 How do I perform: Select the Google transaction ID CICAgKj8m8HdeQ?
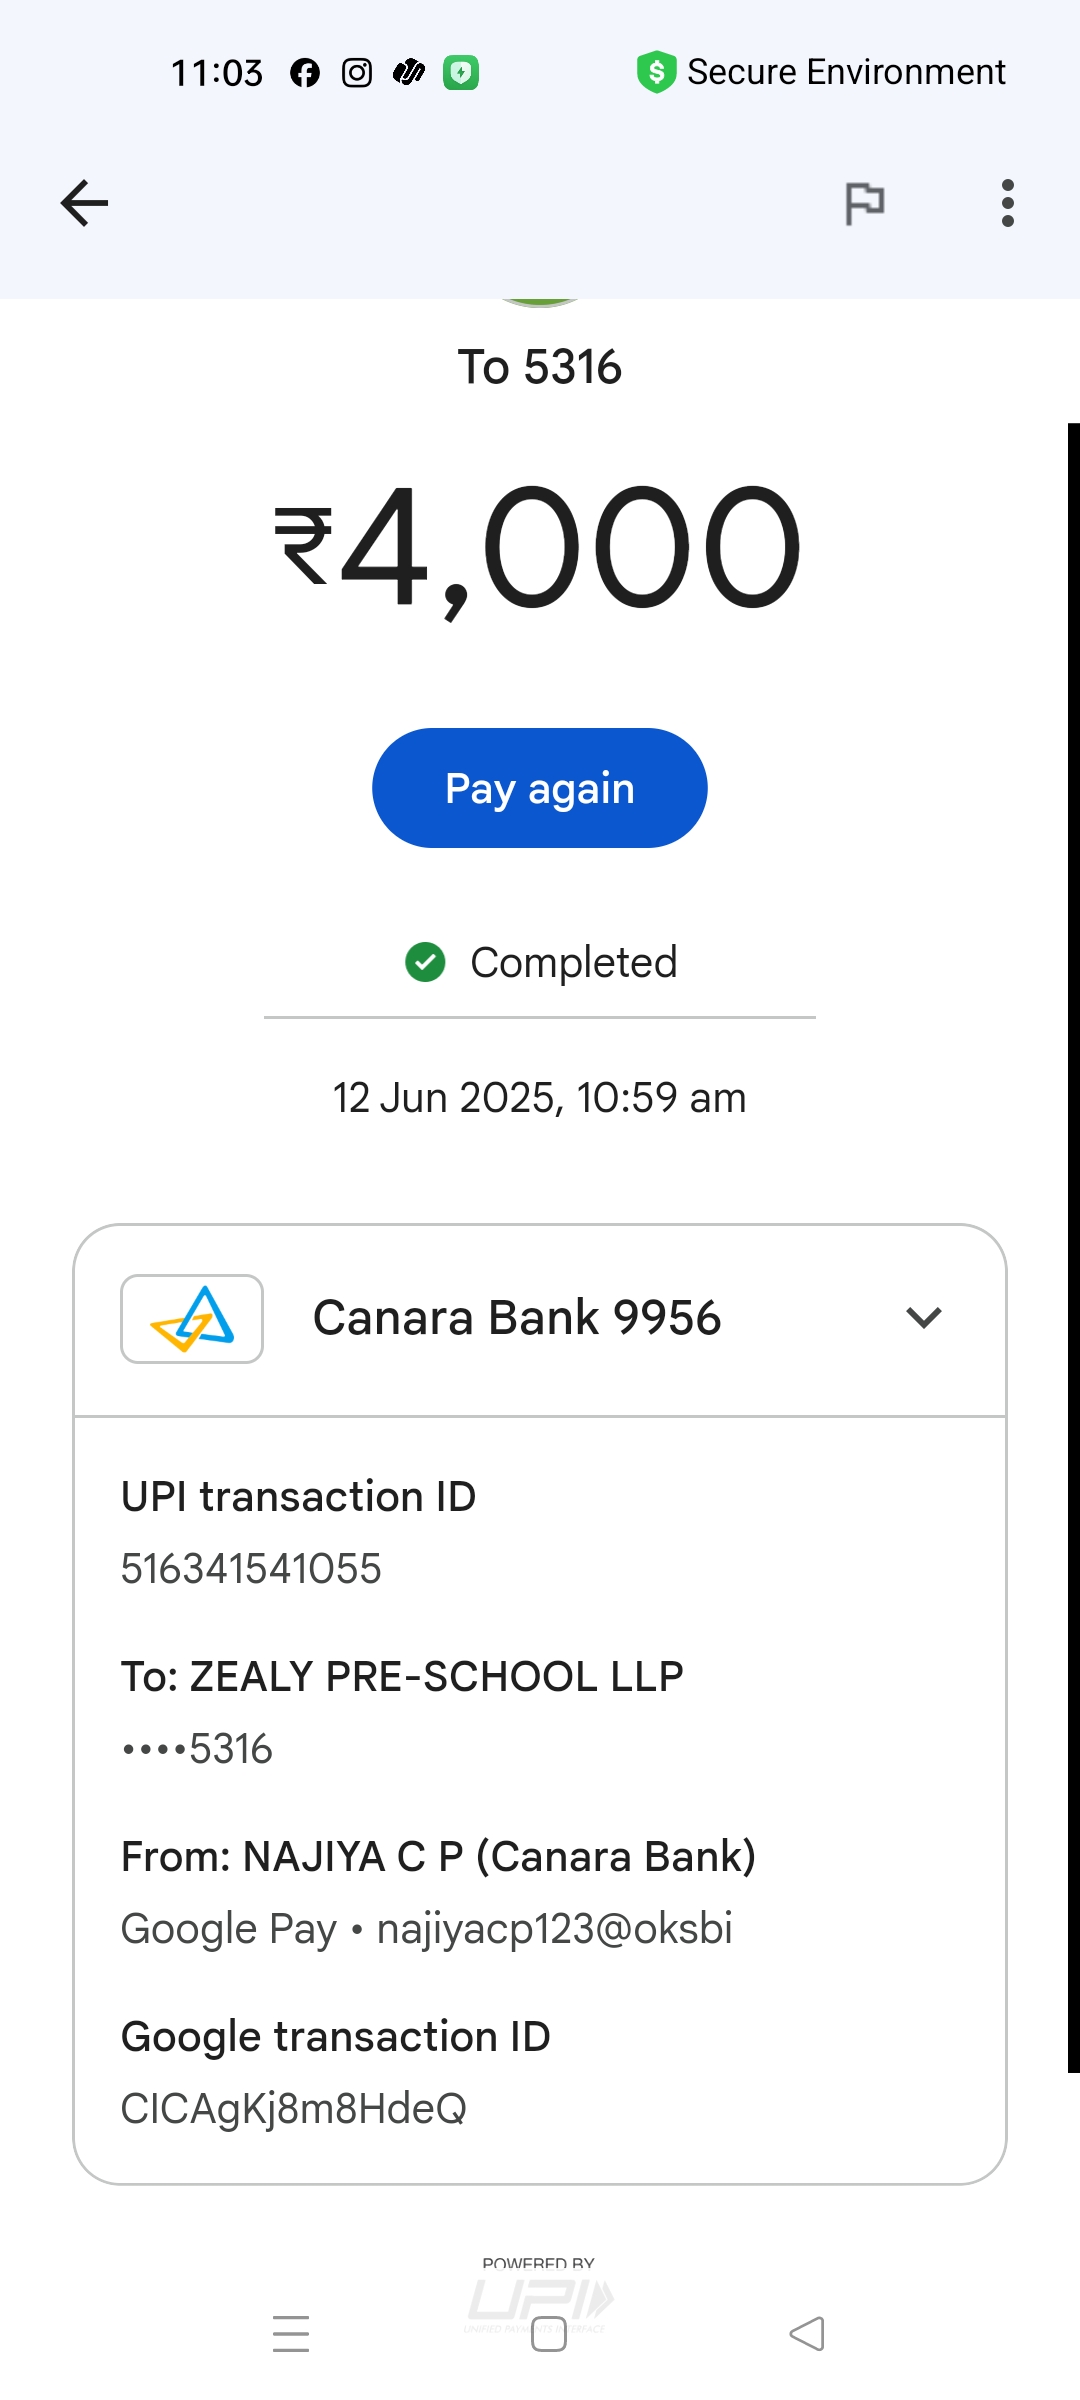pyautogui.click(x=294, y=2109)
